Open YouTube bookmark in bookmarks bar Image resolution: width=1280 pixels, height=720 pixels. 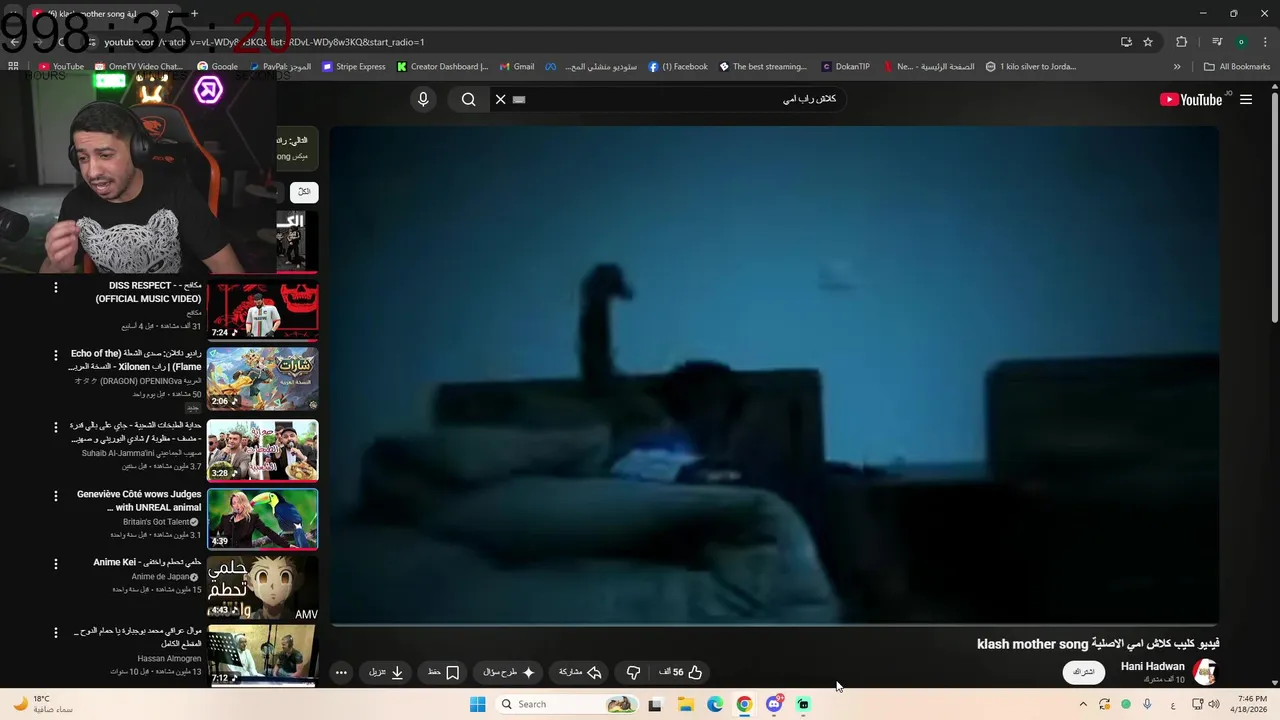tap(61, 67)
